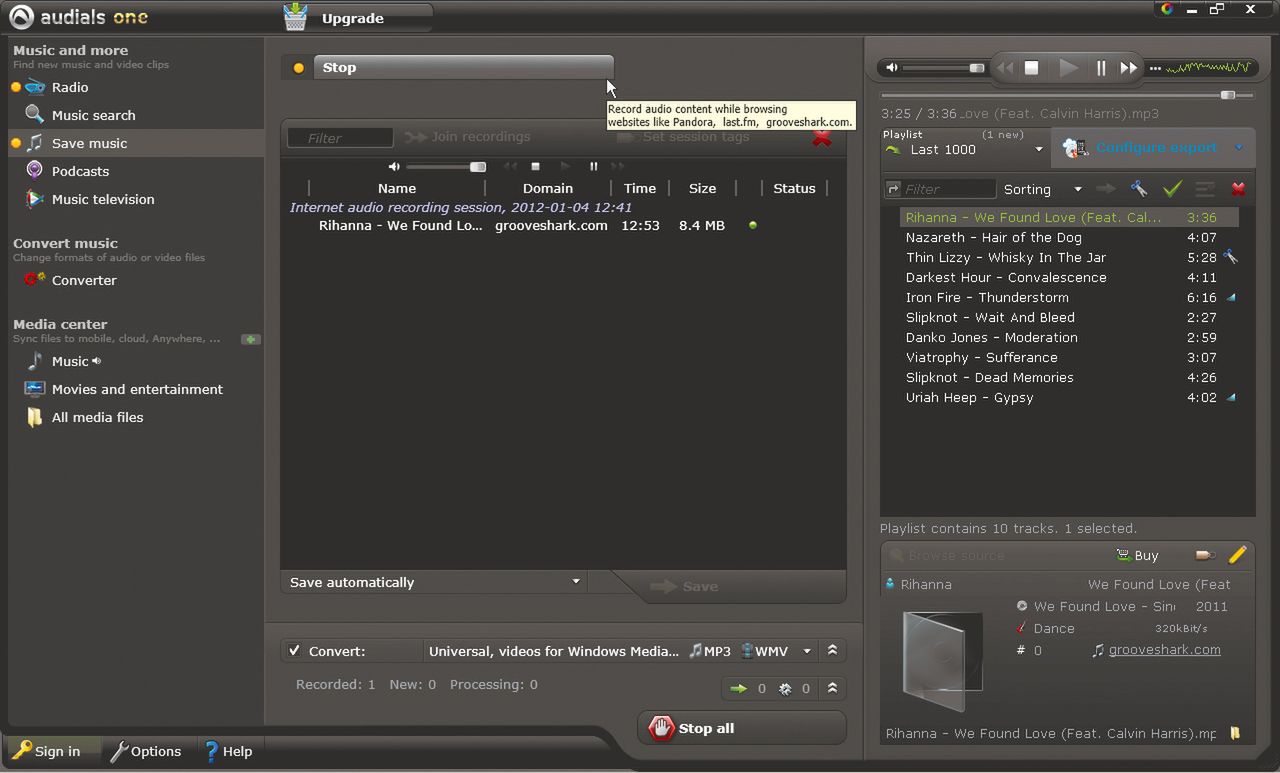The image size is (1280, 773).
Task: Click the playlist list-view icon
Action: [1205, 188]
